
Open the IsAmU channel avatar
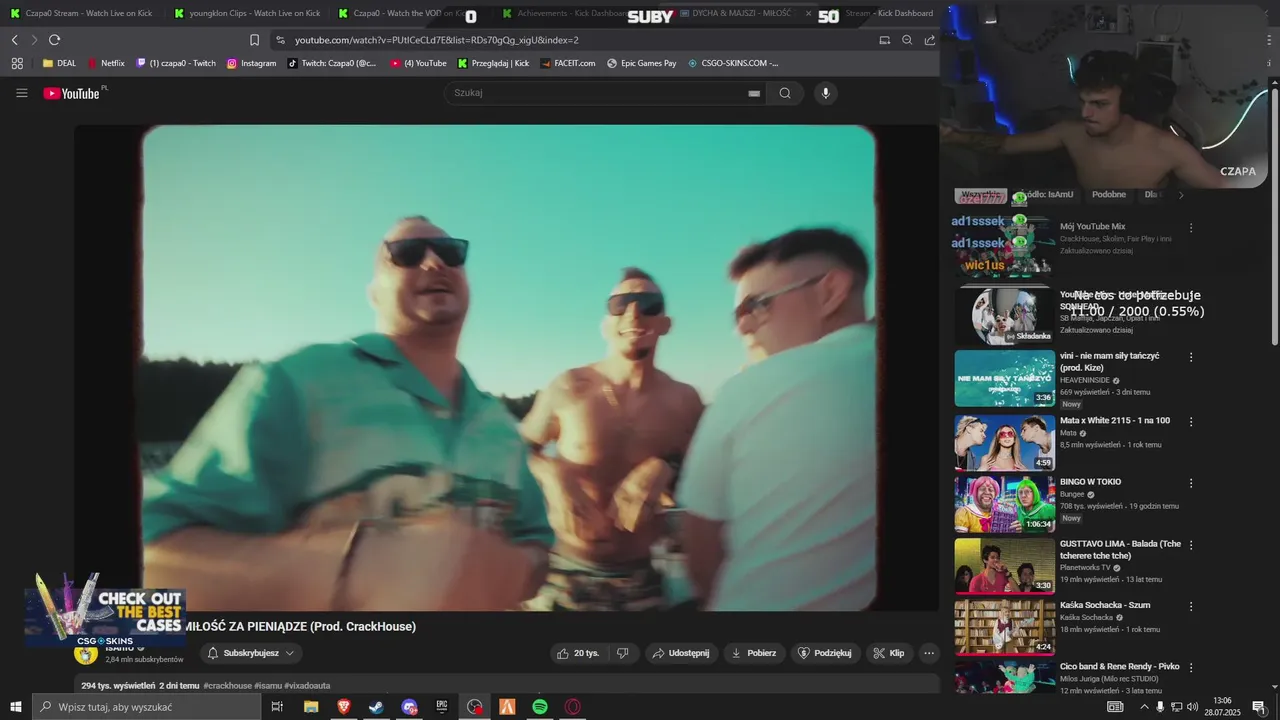coord(86,654)
